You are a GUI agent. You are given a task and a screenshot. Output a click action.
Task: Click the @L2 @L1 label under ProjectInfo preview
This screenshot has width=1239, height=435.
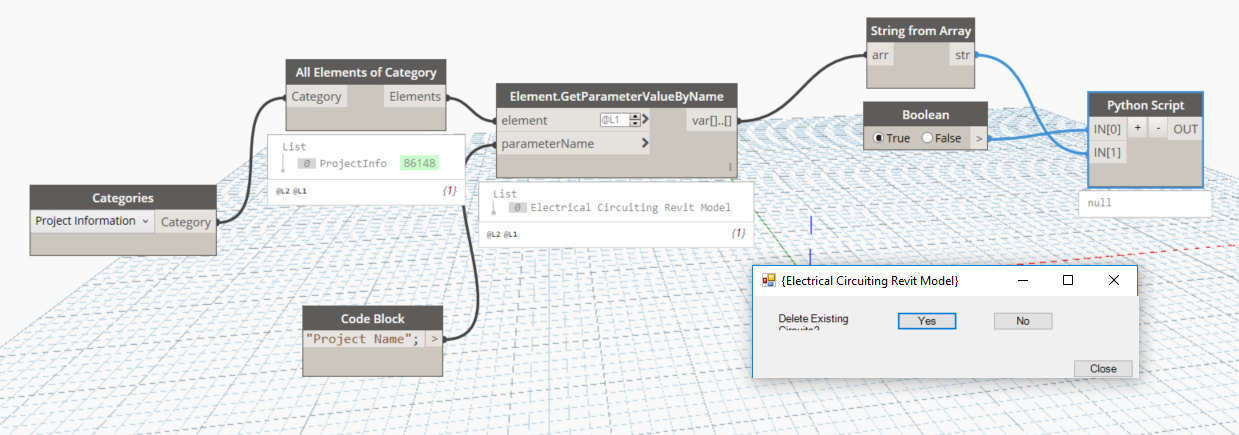[x=291, y=189]
